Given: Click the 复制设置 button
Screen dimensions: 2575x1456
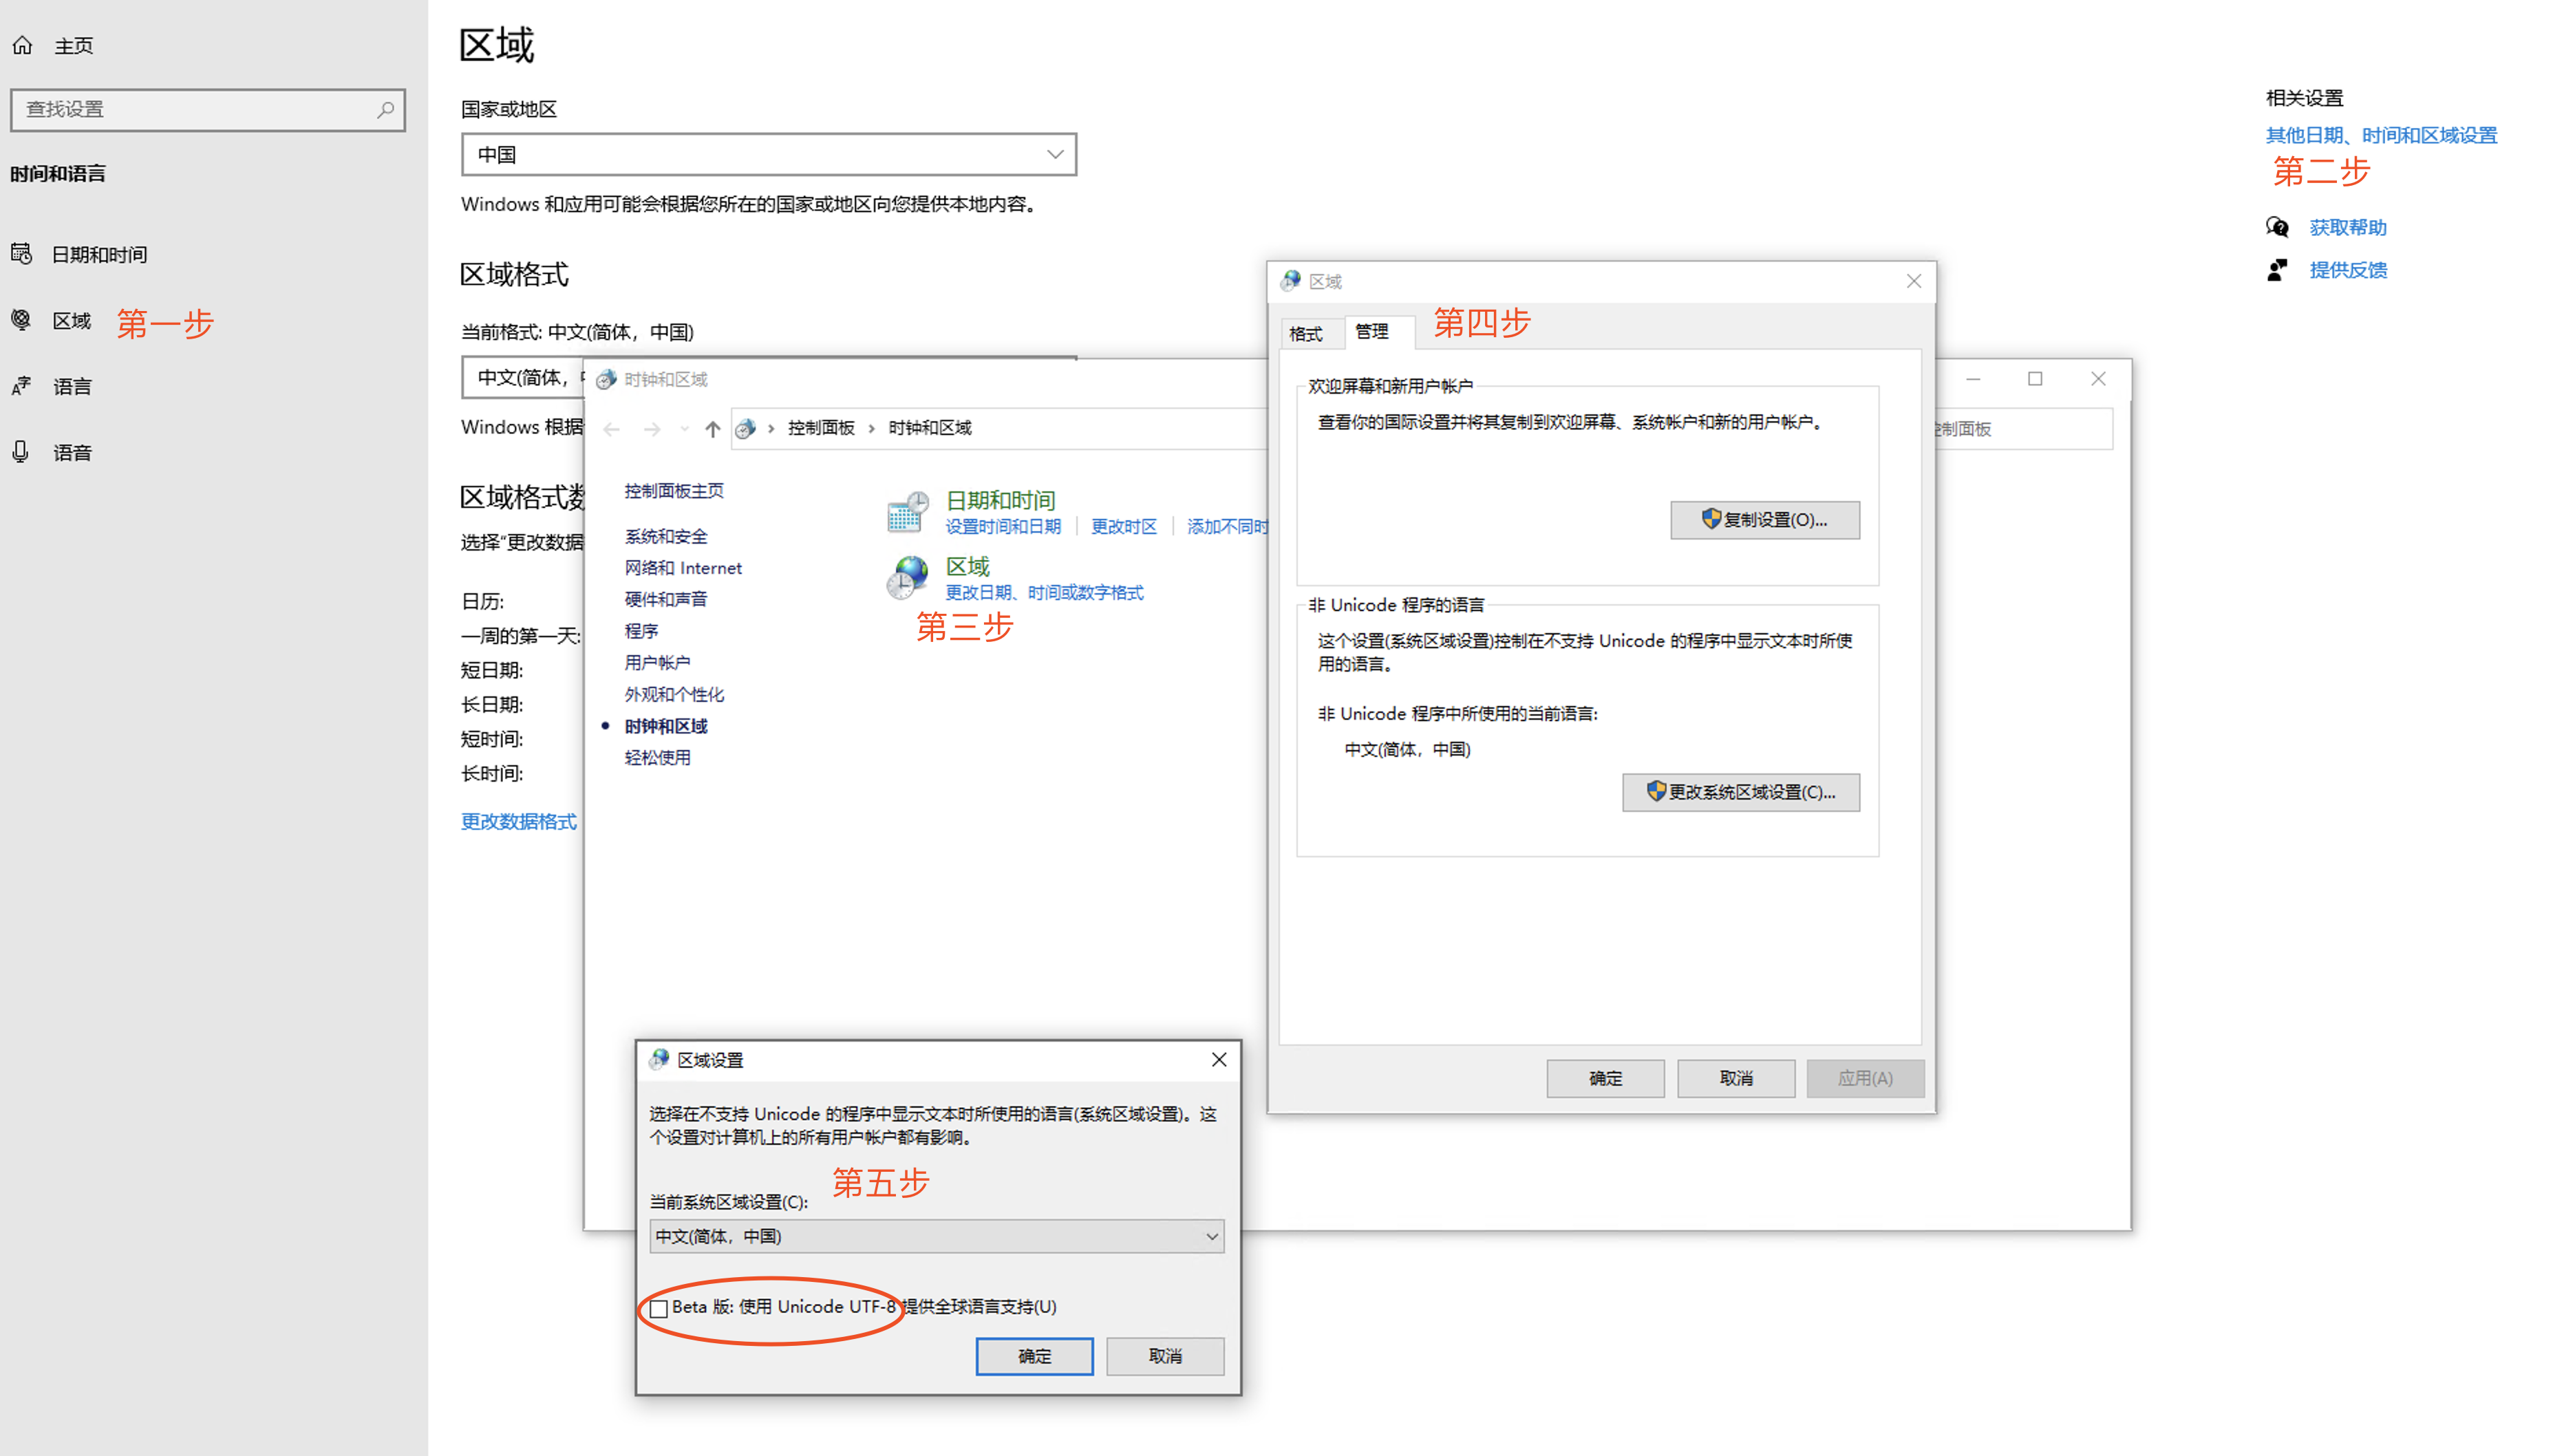Looking at the screenshot, I should click(x=1764, y=520).
